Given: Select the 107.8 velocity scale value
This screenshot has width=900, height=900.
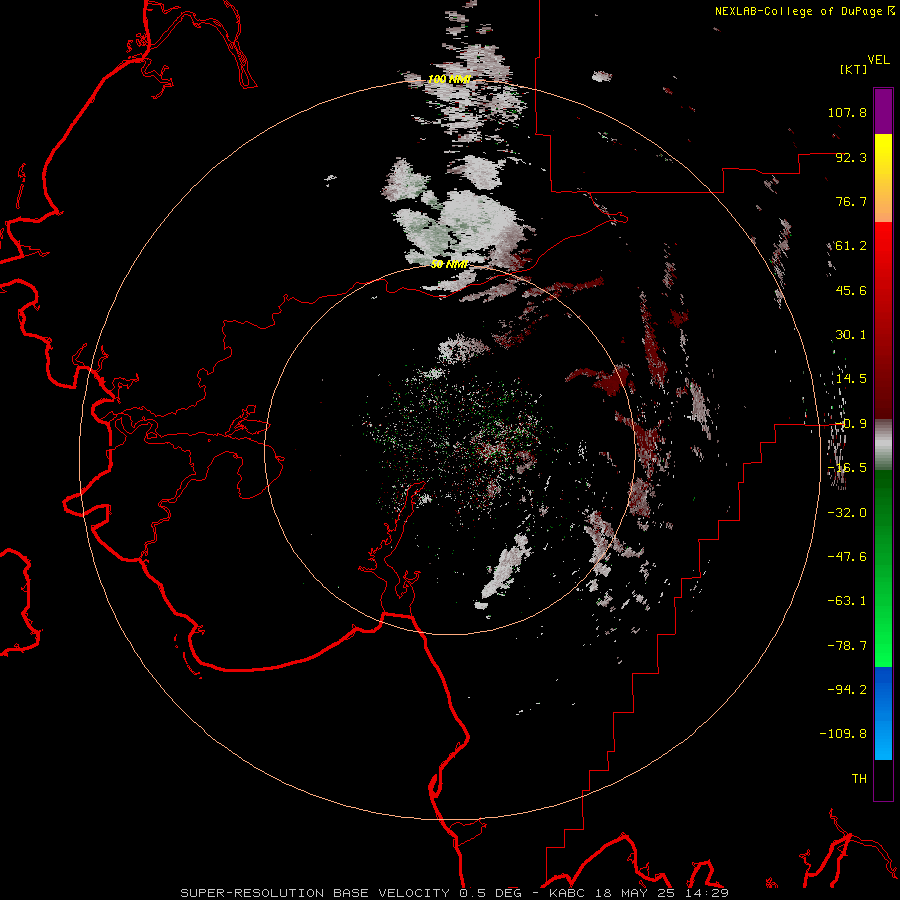Looking at the screenshot, I should [x=847, y=112].
